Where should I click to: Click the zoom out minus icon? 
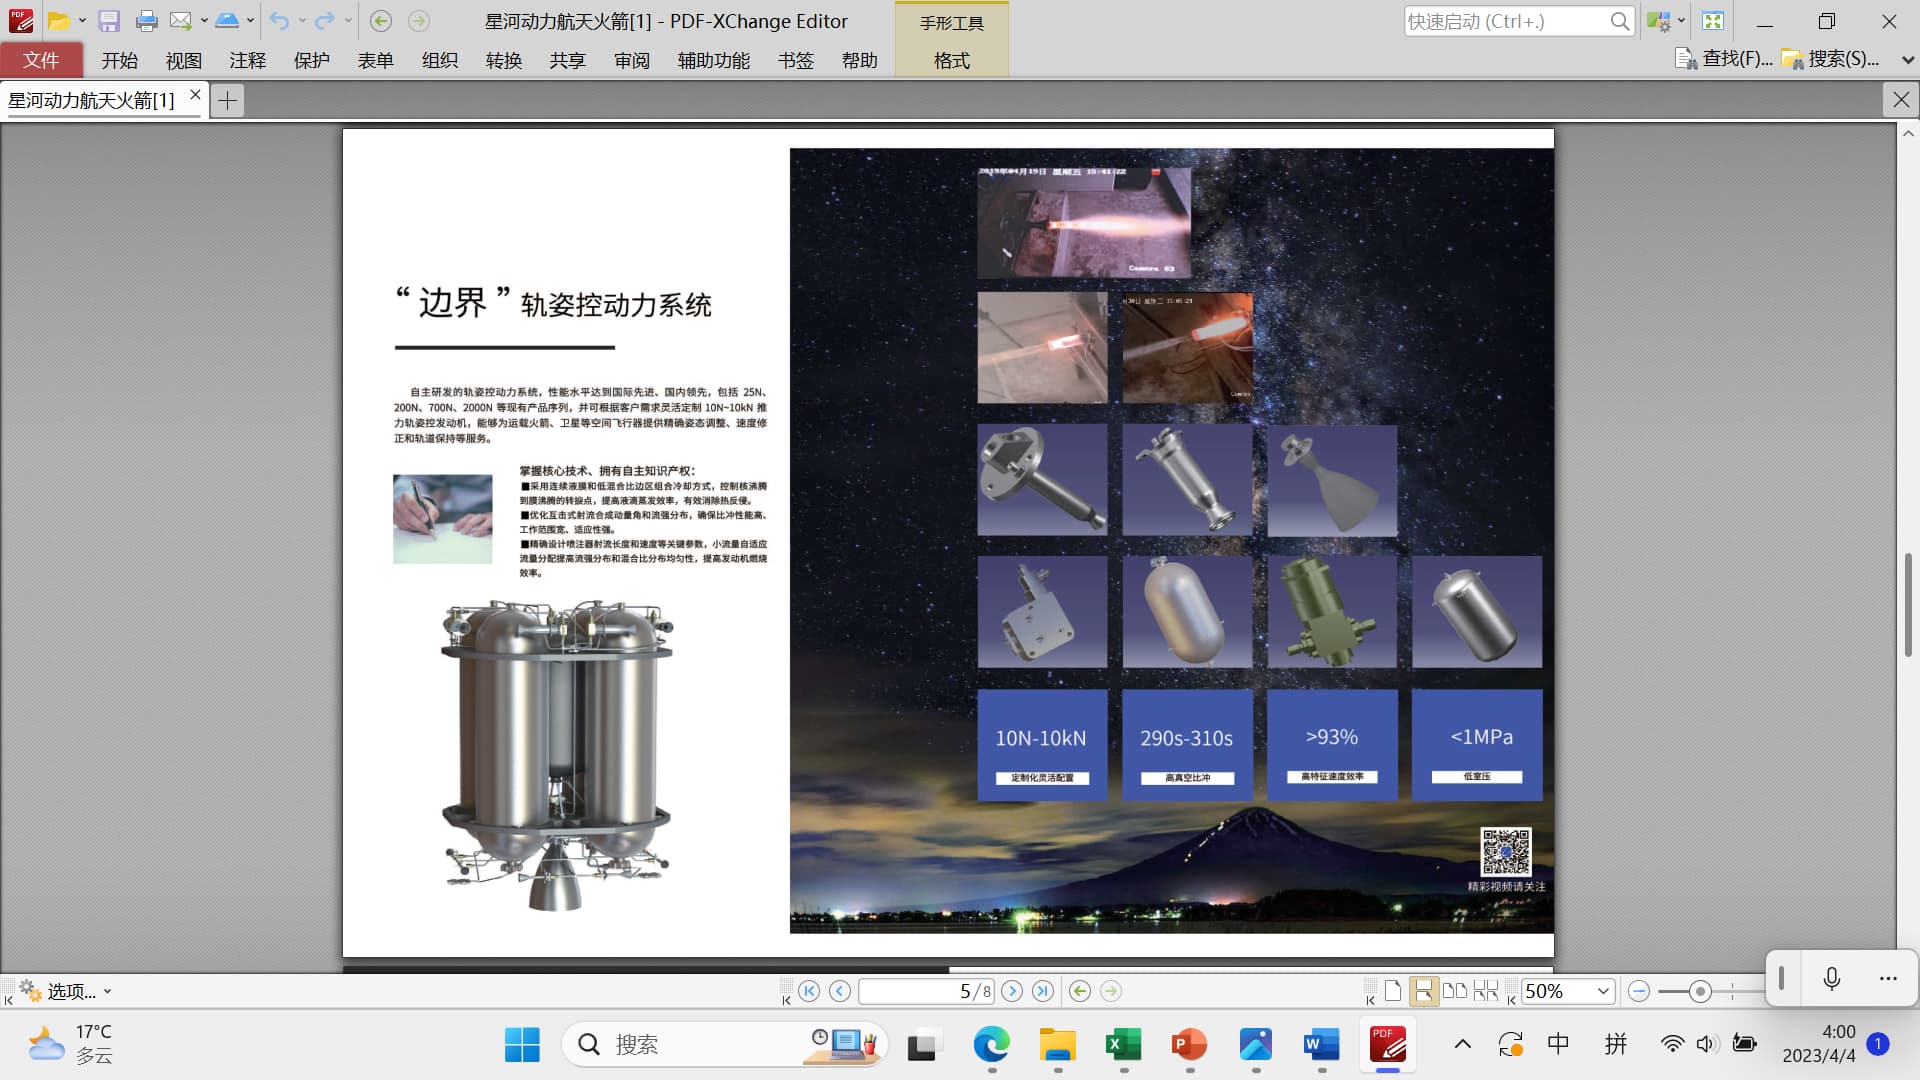point(1638,991)
